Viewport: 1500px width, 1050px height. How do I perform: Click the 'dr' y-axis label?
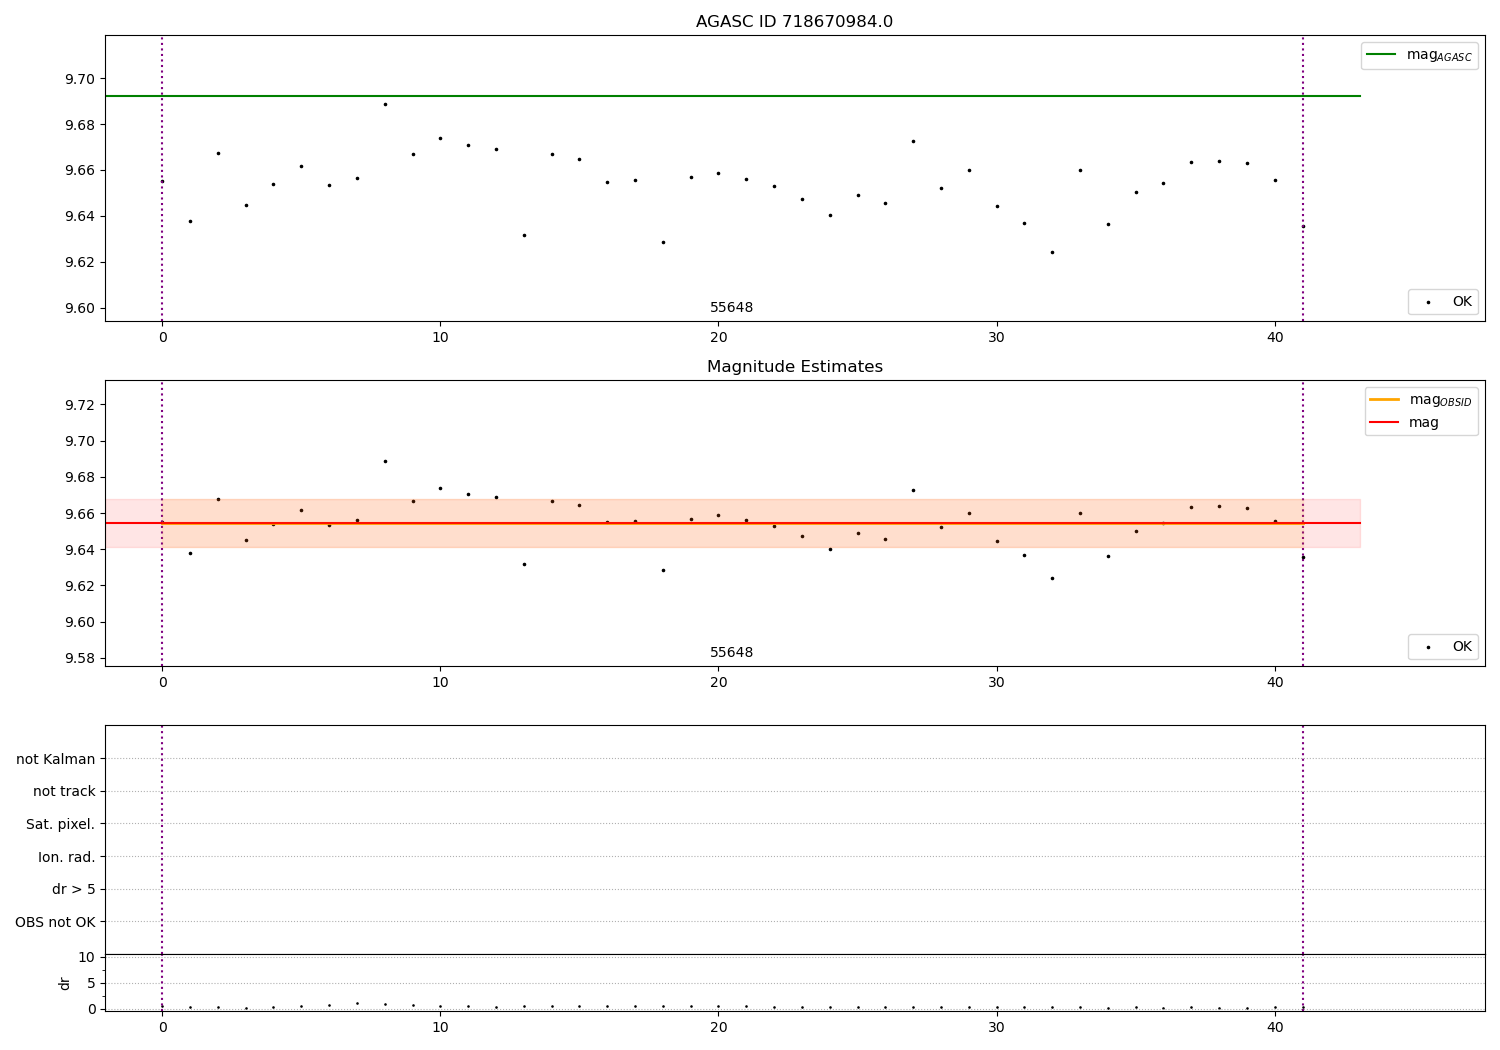click(x=65, y=983)
